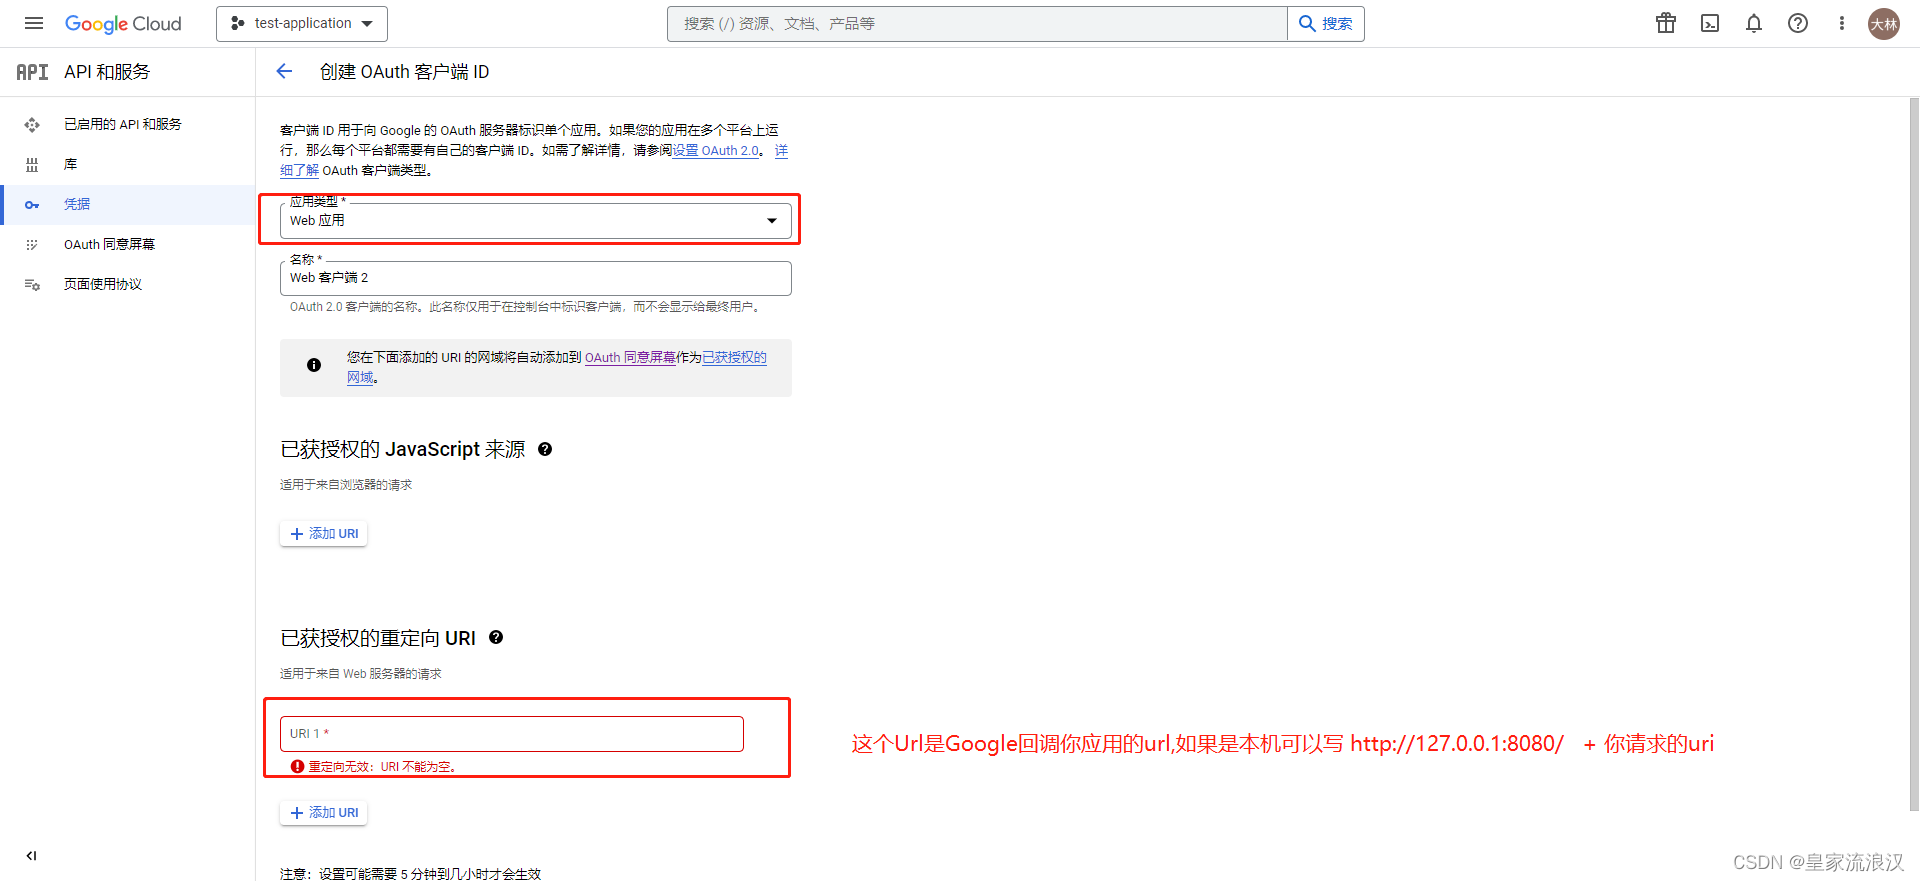Click the enabled APIs sidebar icon
The image size is (1920, 881).
(x=32, y=125)
